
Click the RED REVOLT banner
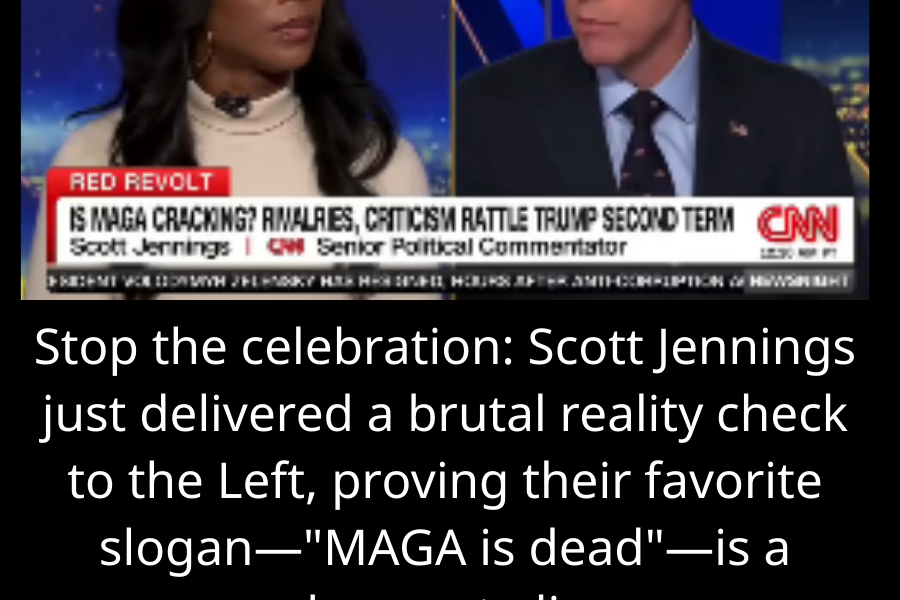click(140, 182)
